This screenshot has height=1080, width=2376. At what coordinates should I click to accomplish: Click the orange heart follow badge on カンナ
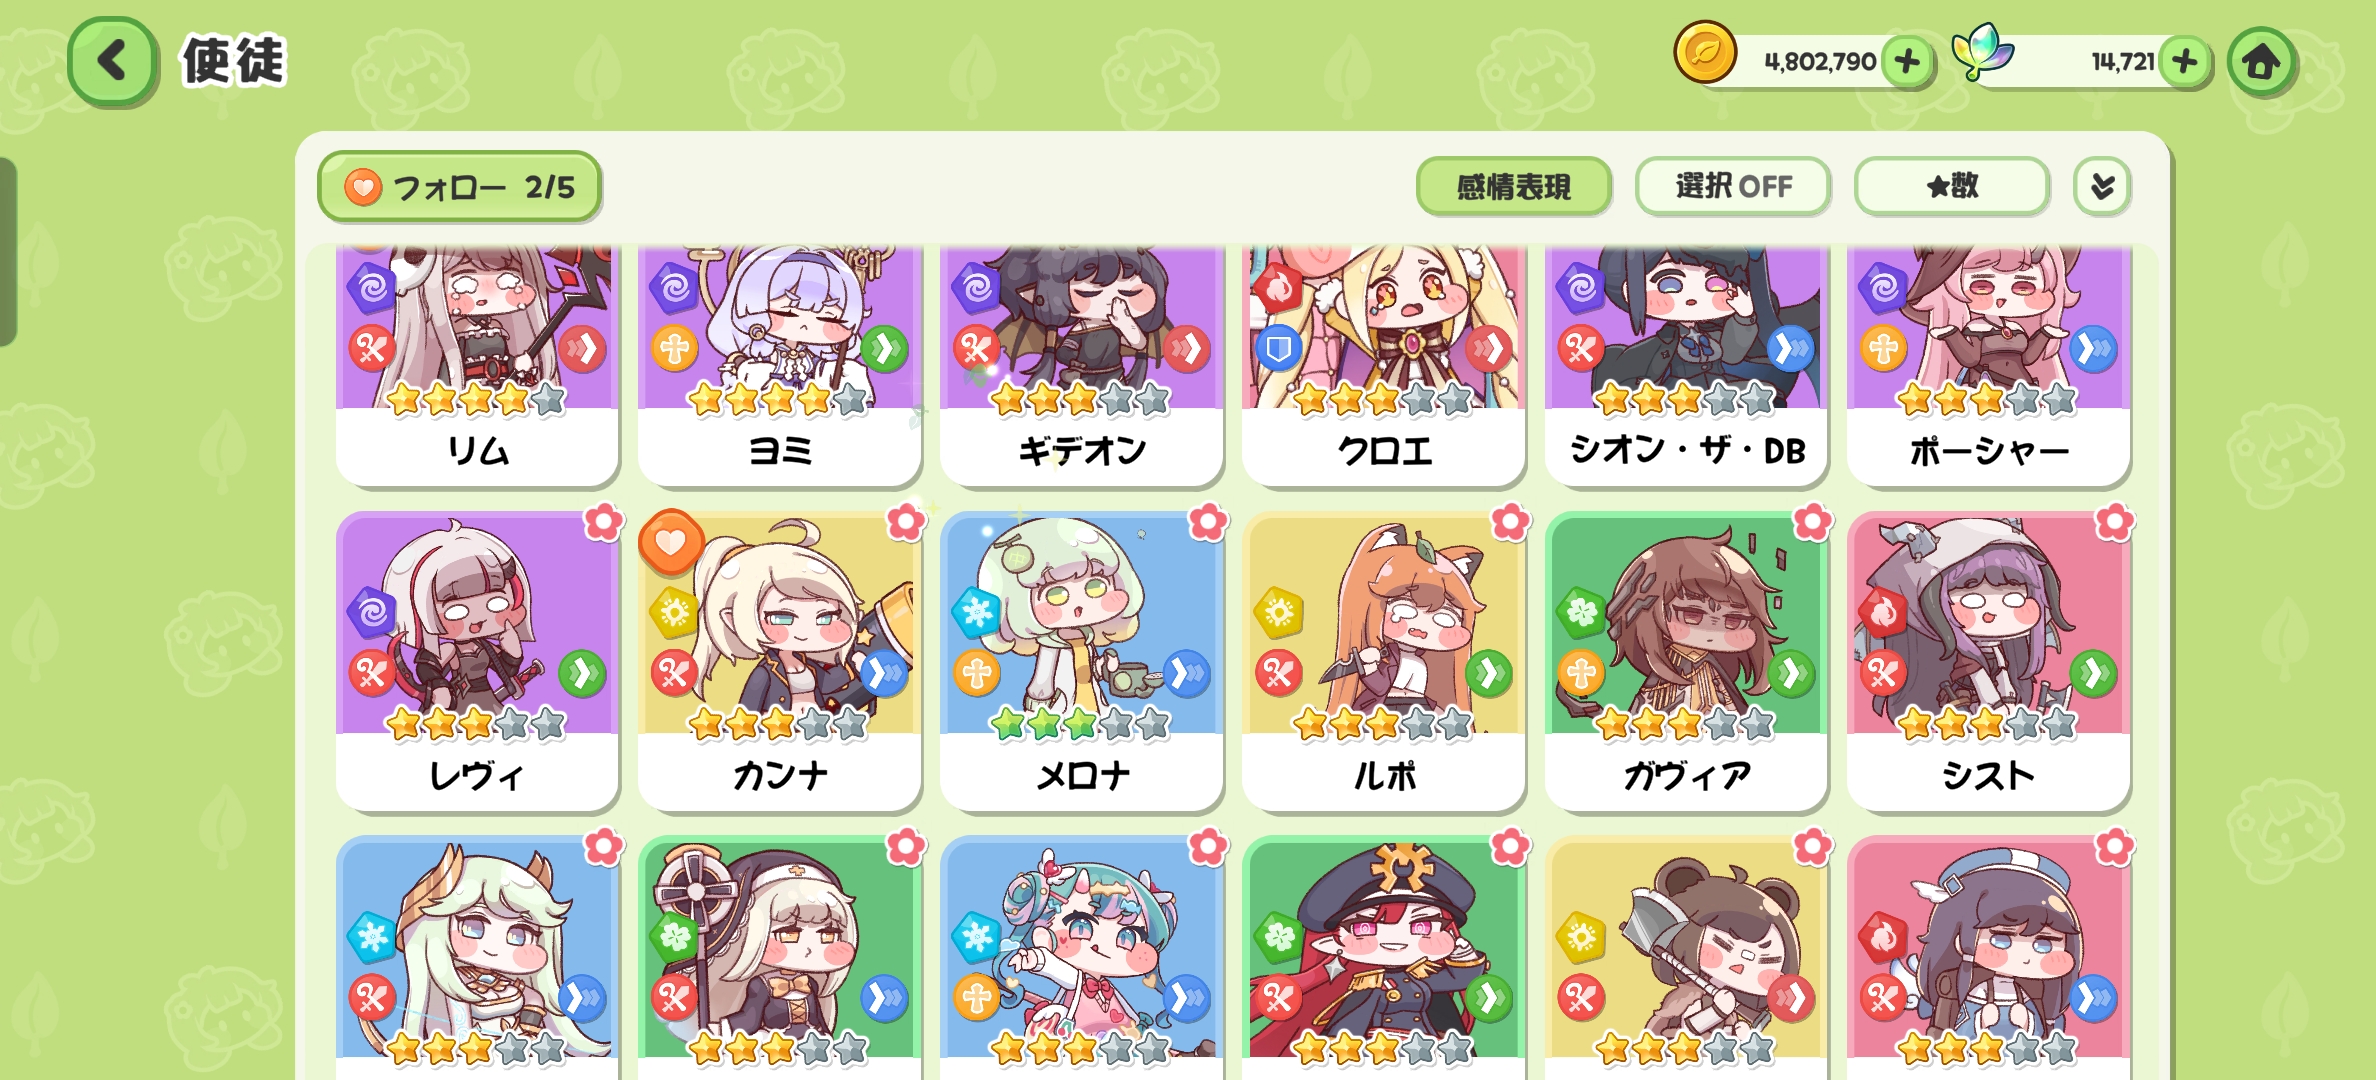670,543
